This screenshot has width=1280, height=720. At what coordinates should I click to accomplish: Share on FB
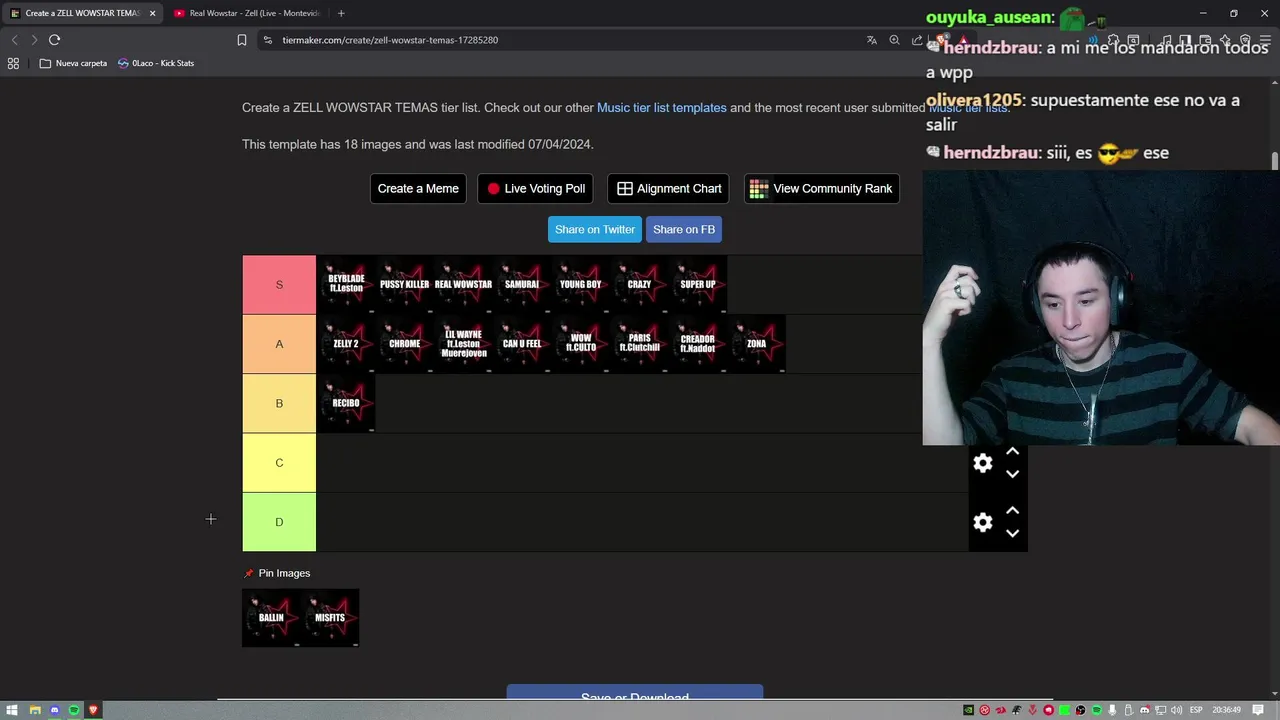coord(684,229)
